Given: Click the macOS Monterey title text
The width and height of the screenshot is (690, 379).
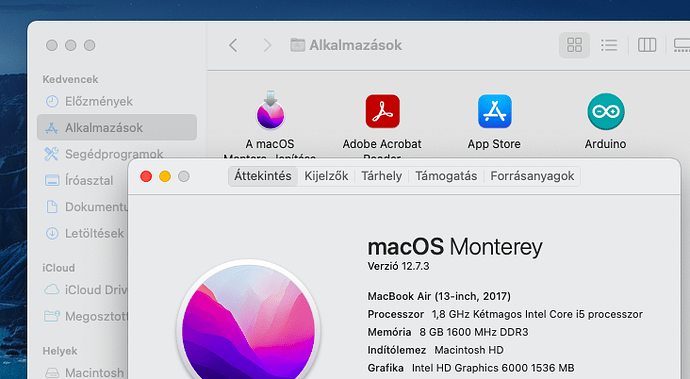Looking at the screenshot, I should click(455, 247).
